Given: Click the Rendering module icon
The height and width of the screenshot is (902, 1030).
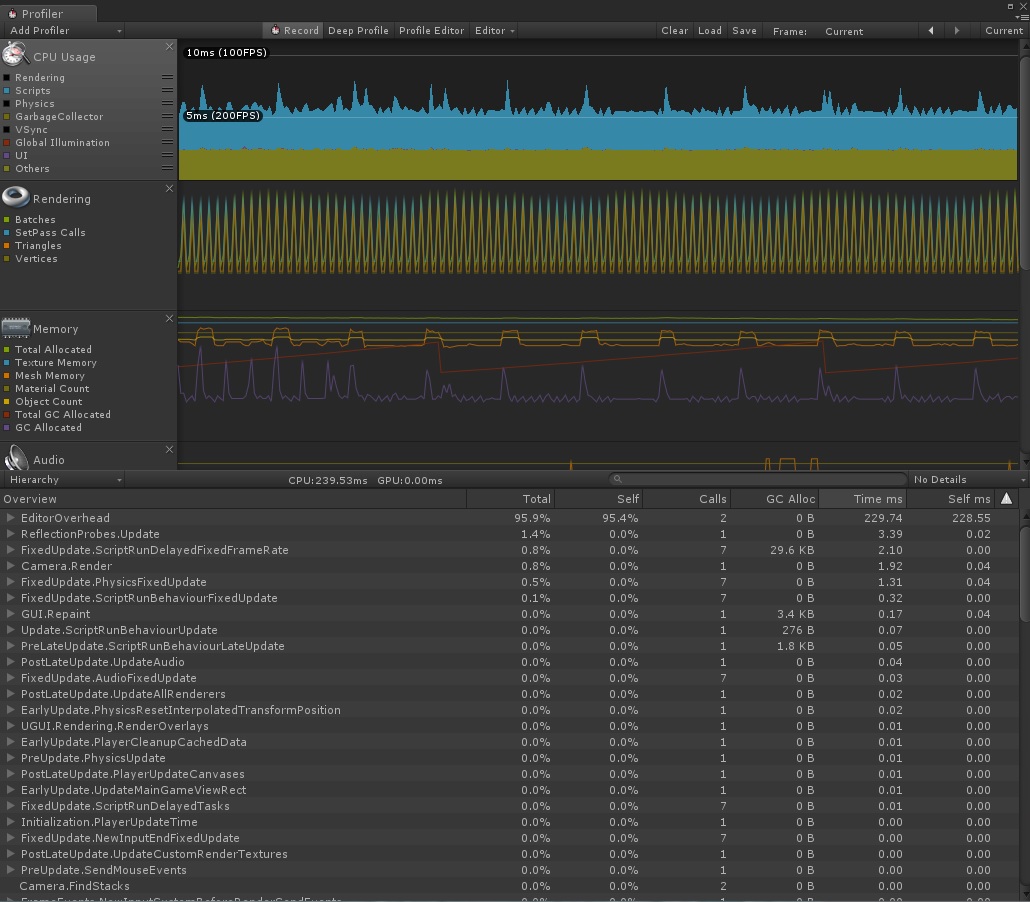Looking at the screenshot, I should click(x=15, y=197).
